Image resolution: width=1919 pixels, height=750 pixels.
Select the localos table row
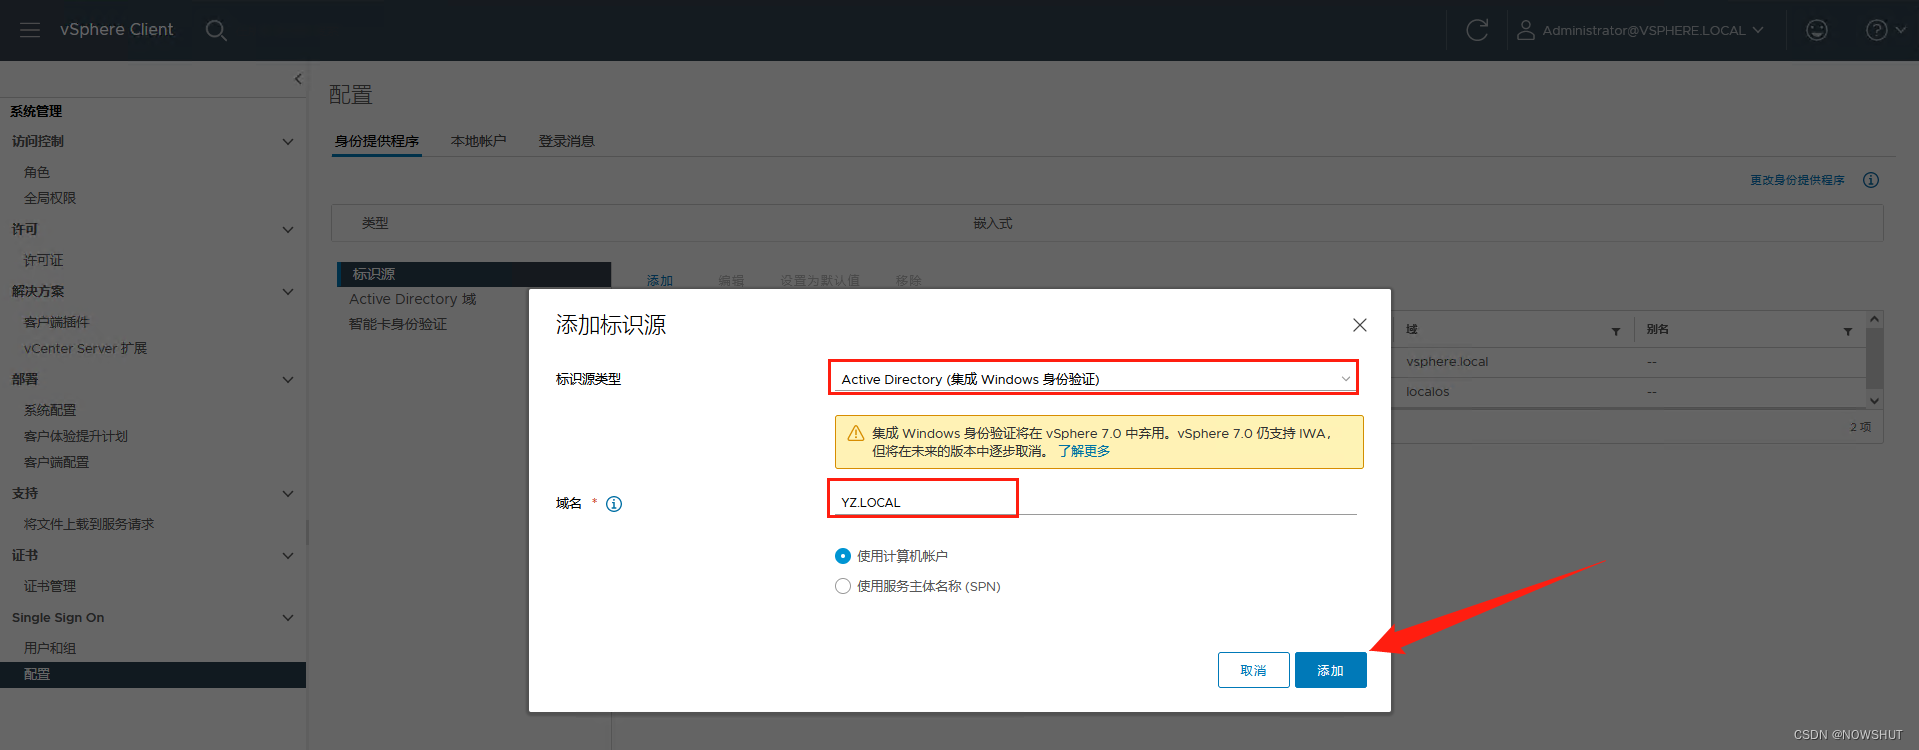[1630, 392]
